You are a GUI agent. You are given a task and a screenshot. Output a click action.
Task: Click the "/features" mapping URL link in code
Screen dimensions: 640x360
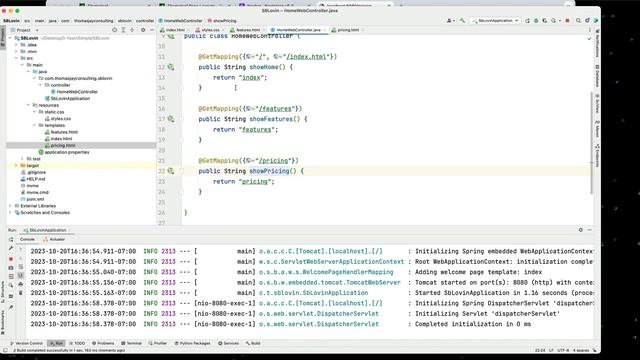pyautogui.click(x=275, y=109)
